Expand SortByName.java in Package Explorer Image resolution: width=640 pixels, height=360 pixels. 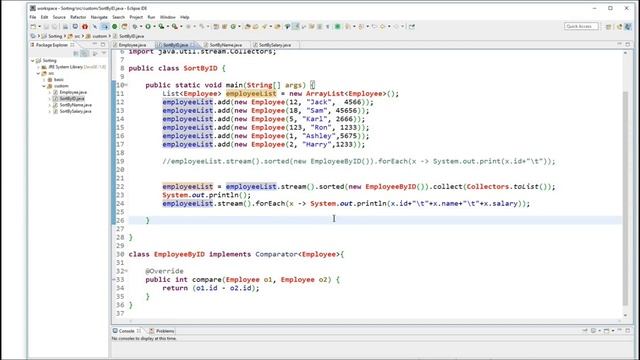coord(50,105)
